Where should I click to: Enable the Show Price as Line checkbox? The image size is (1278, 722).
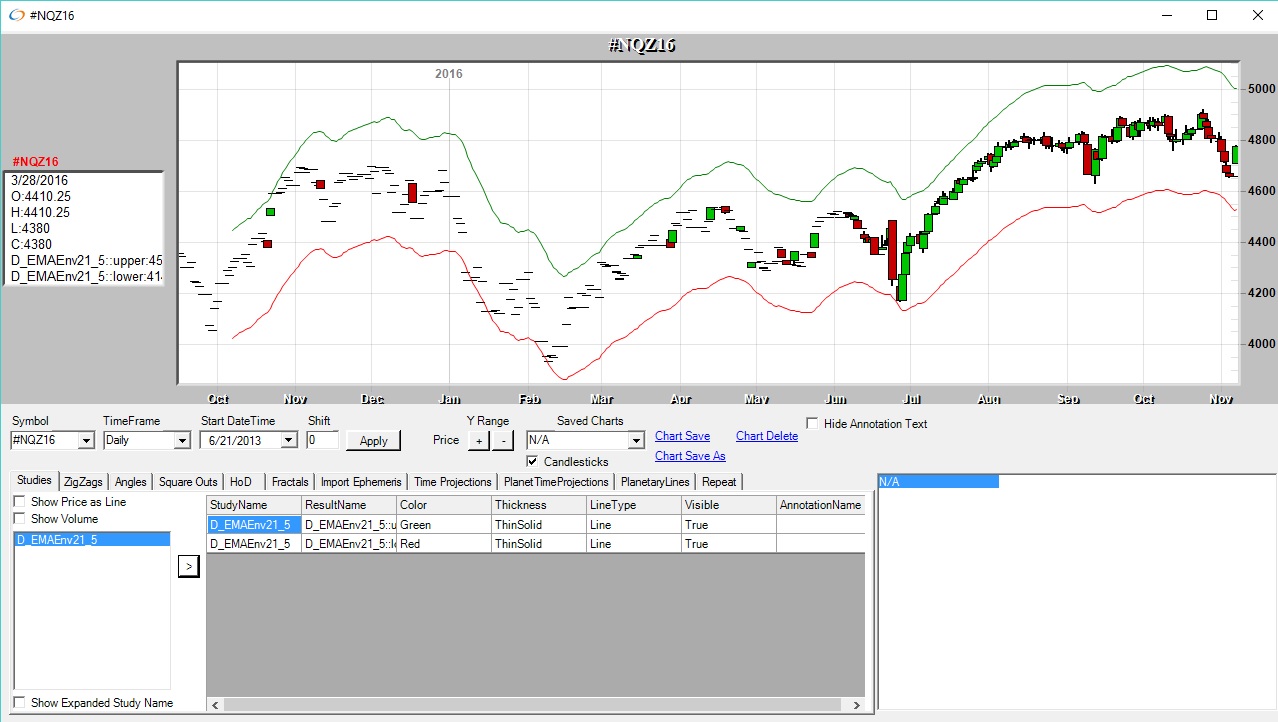[x=20, y=502]
